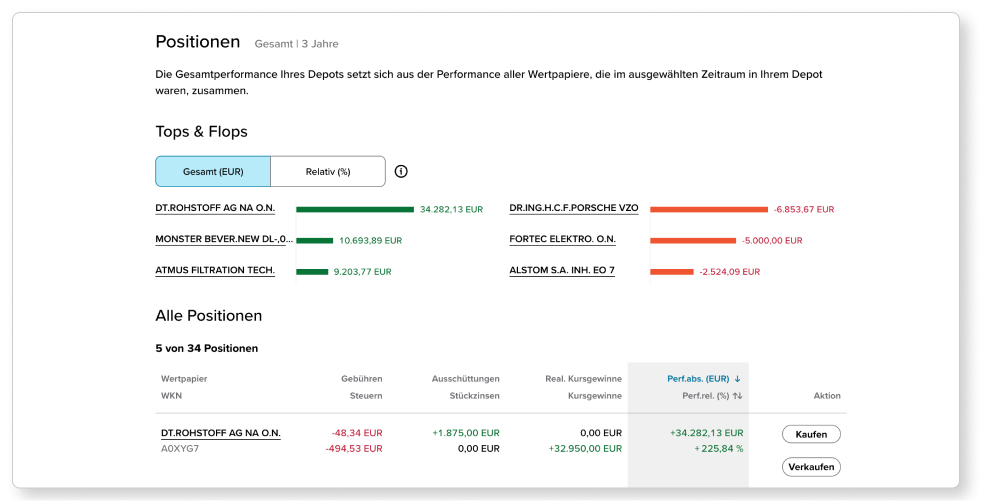Click the Aktion column header
Image resolution: width=984 pixels, height=501 pixels.
[827, 396]
